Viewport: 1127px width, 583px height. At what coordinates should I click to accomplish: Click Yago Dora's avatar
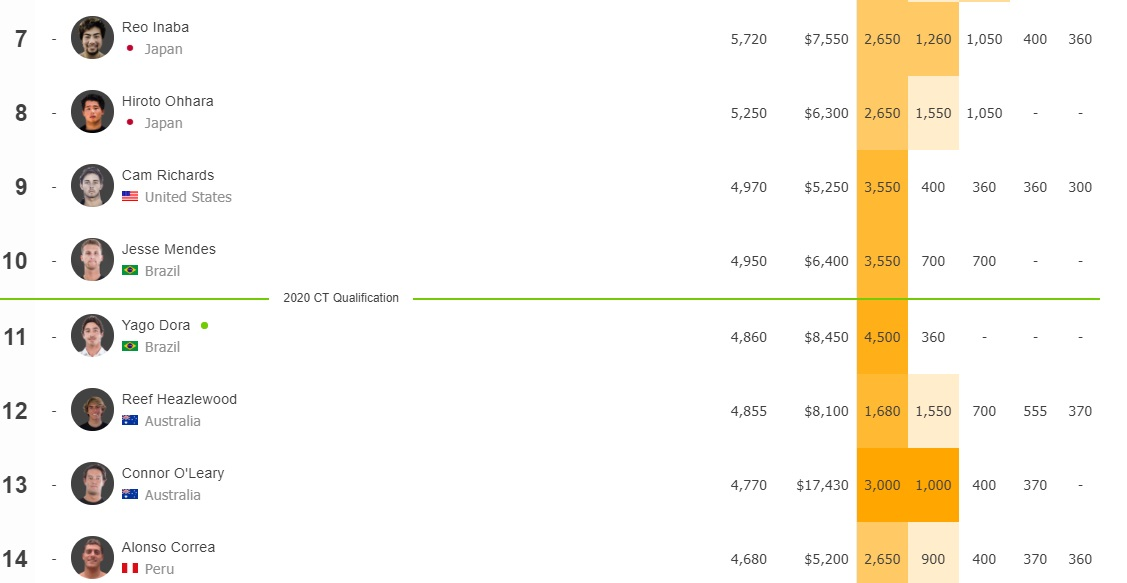[92, 336]
